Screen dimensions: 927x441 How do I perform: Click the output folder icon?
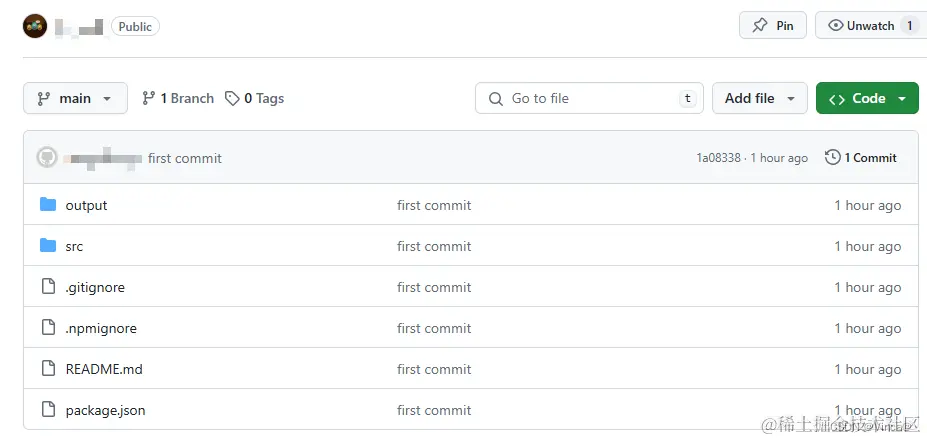[48, 205]
